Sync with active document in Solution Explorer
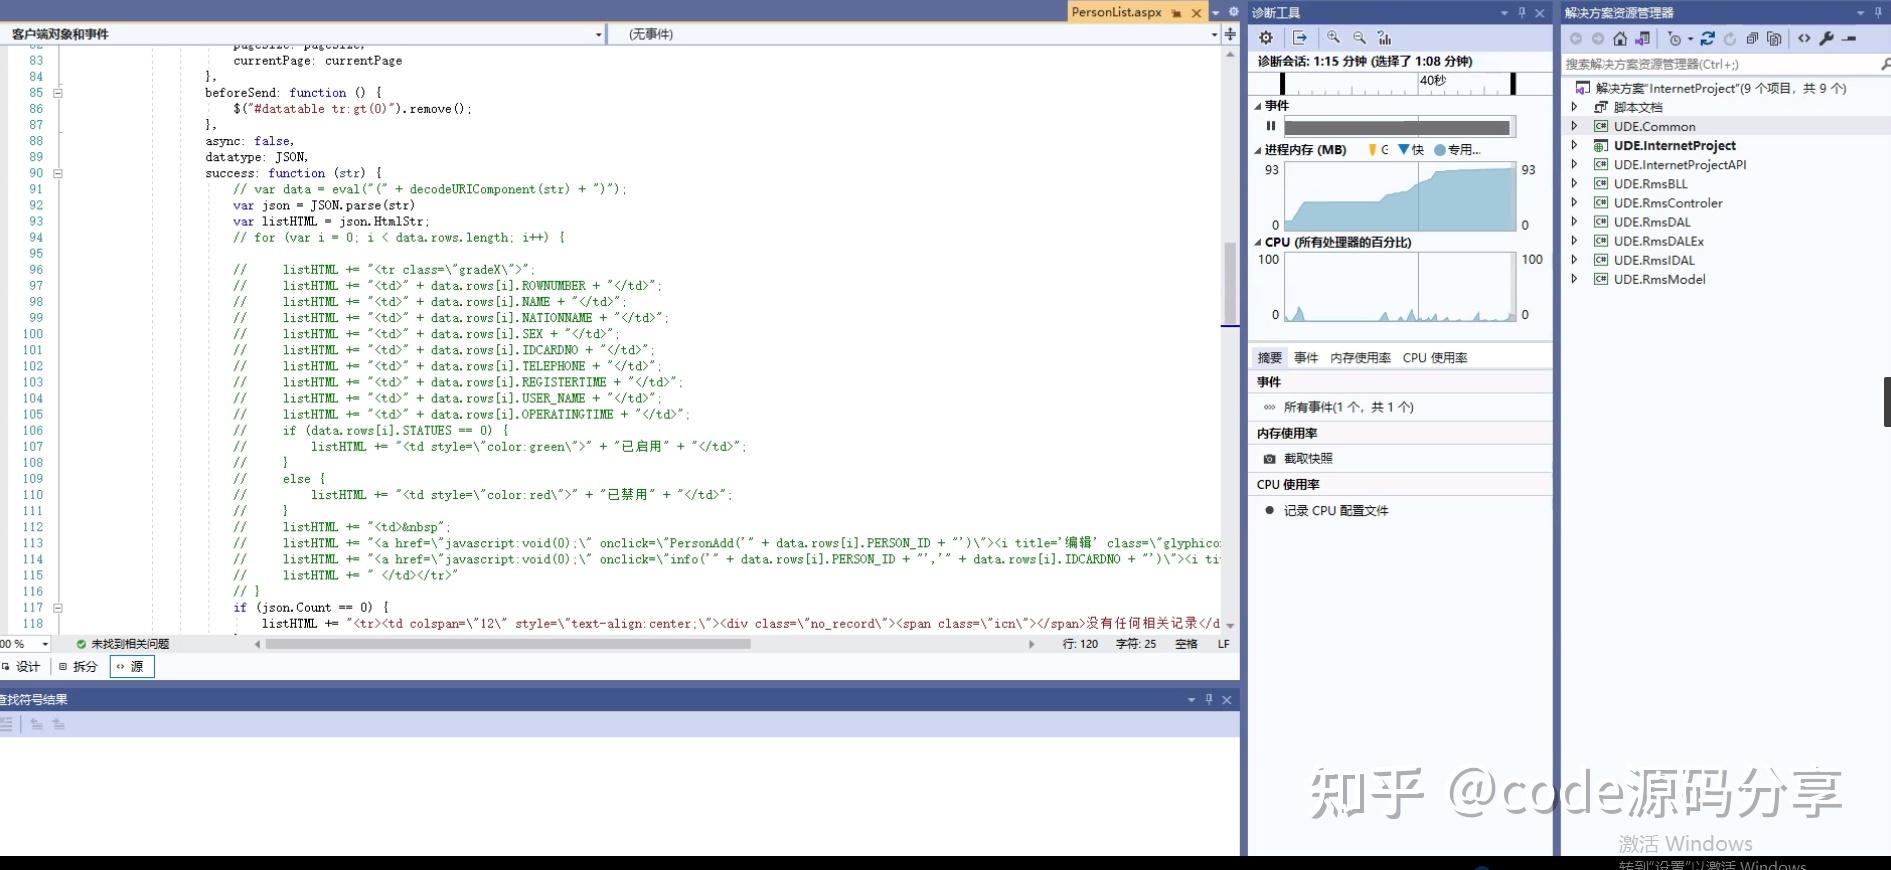The image size is (1891, 870). point(1707,39)
